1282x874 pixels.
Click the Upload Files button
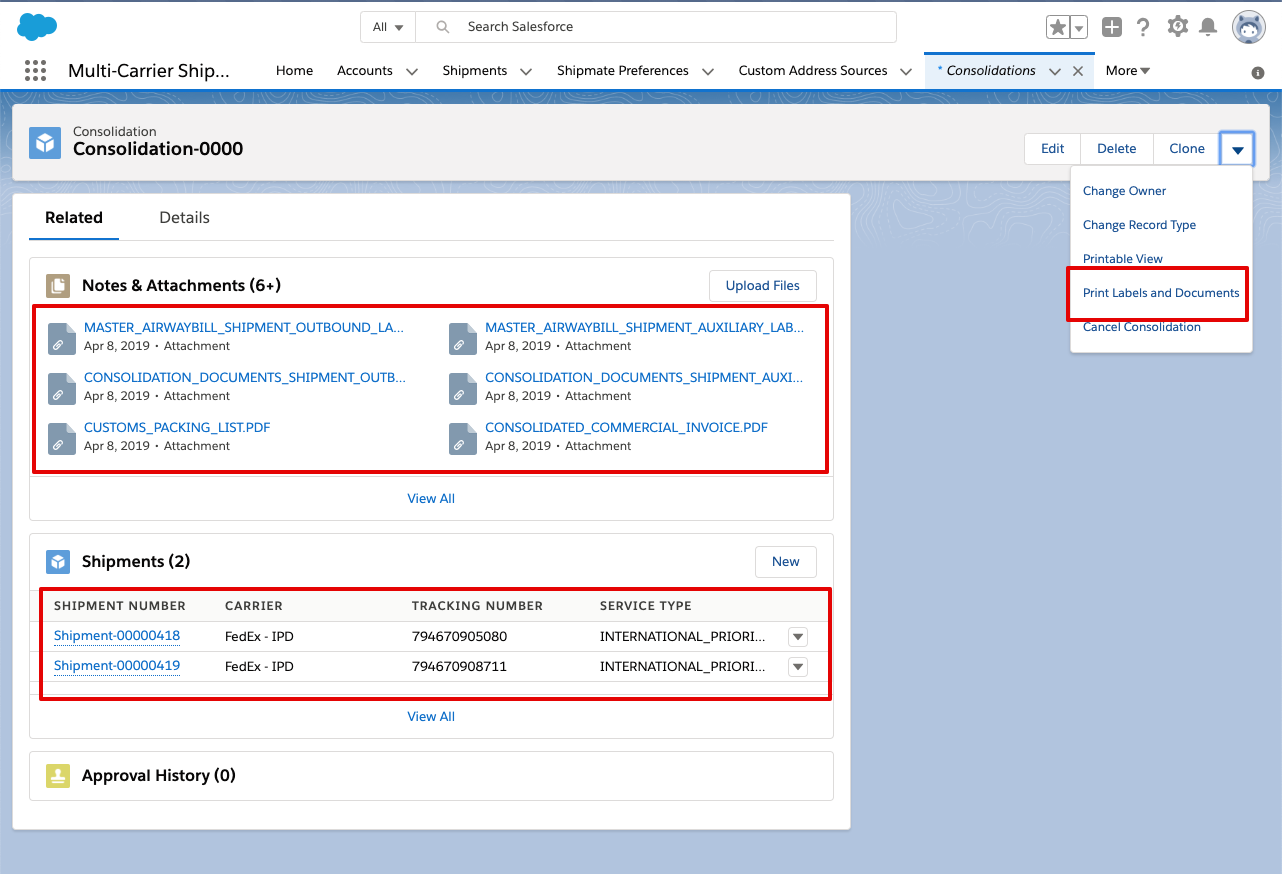763,286
